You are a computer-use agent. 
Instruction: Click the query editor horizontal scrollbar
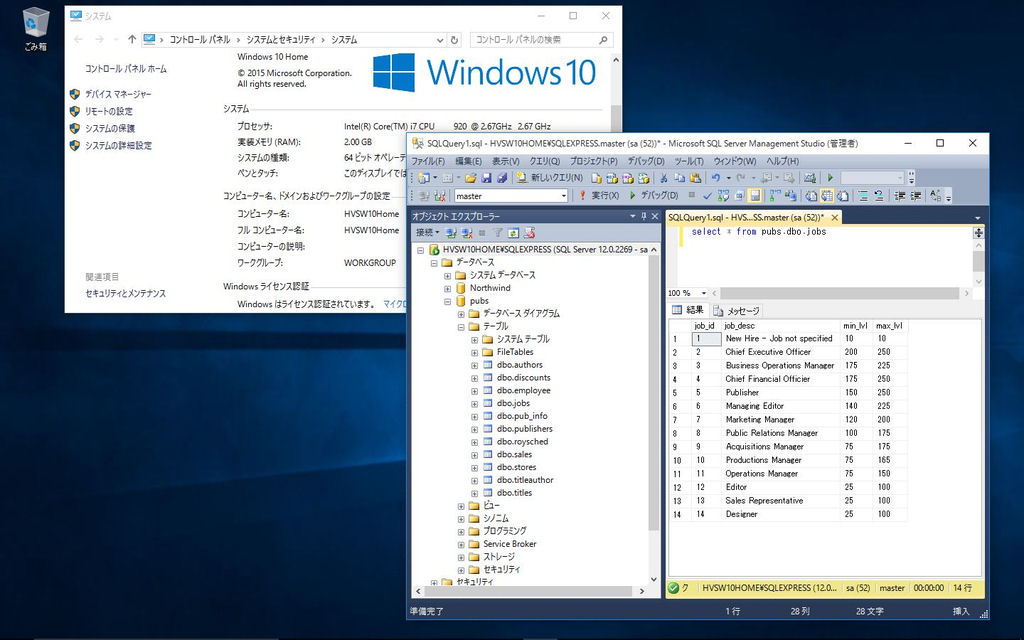click(840, 293)
